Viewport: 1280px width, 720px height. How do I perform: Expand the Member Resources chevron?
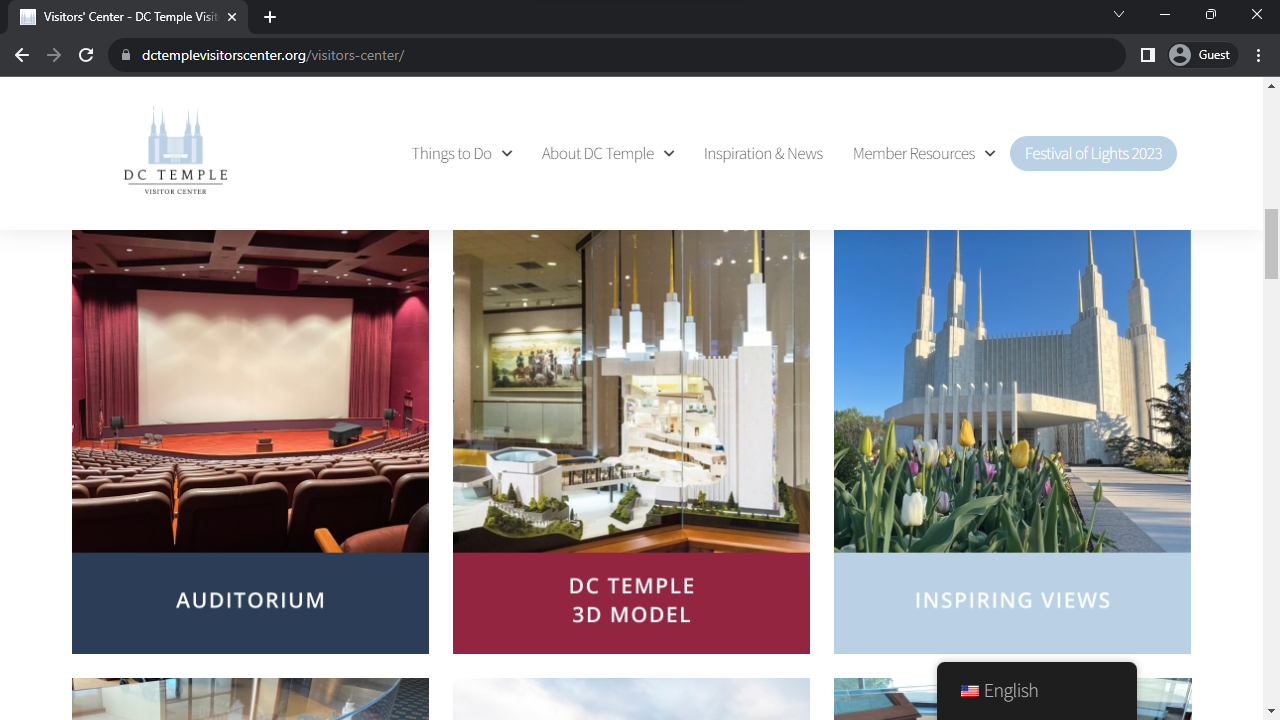pos(990,153)
